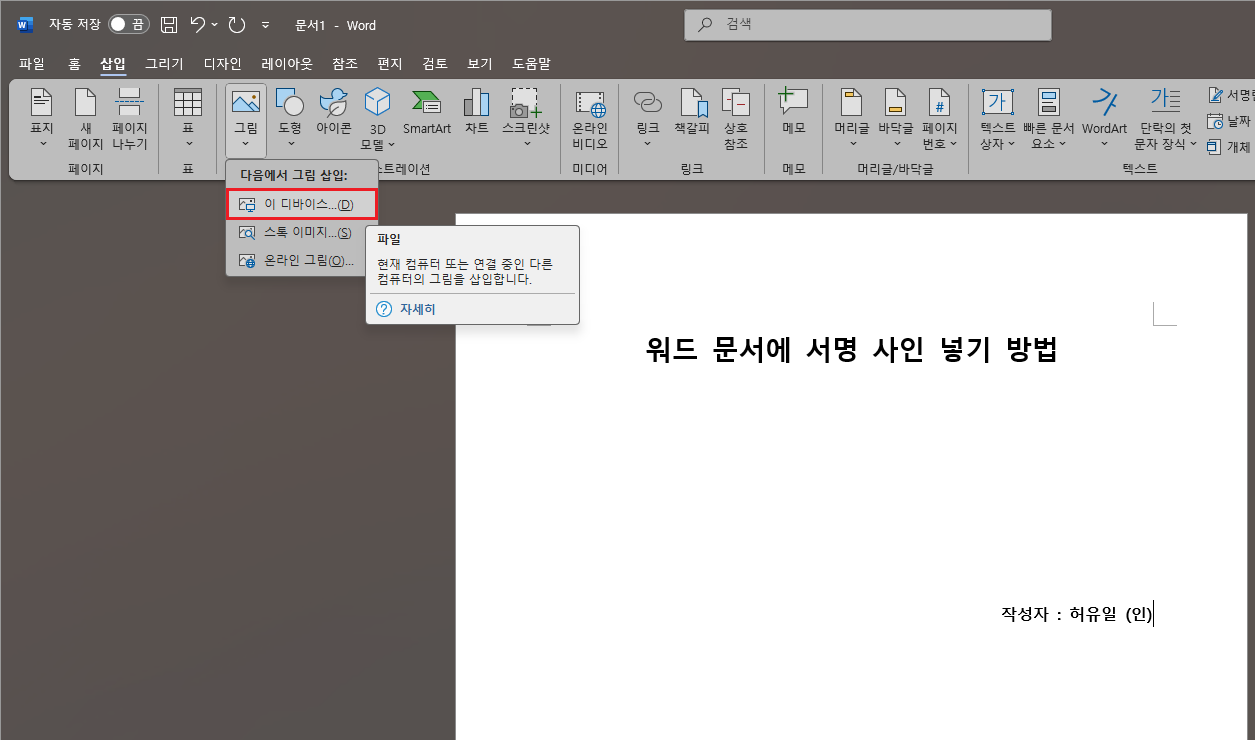Insert a 책갈피 (Bookmark)
This screenshot has width=1255, height=740.
pos(692,112)
